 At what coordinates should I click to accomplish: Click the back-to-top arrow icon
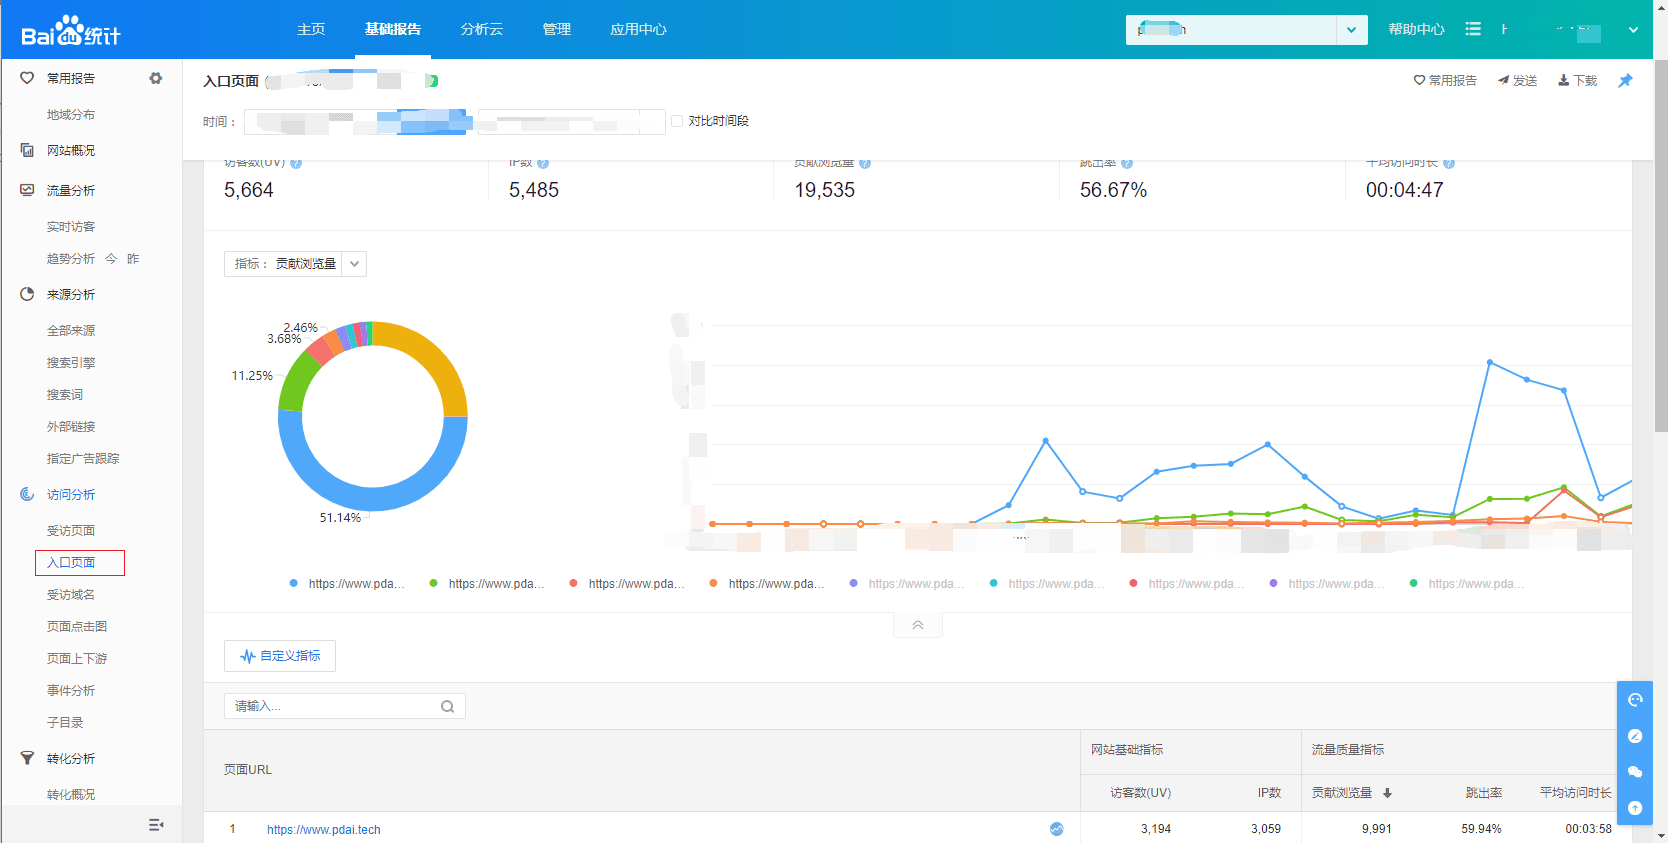(1635, 808)
